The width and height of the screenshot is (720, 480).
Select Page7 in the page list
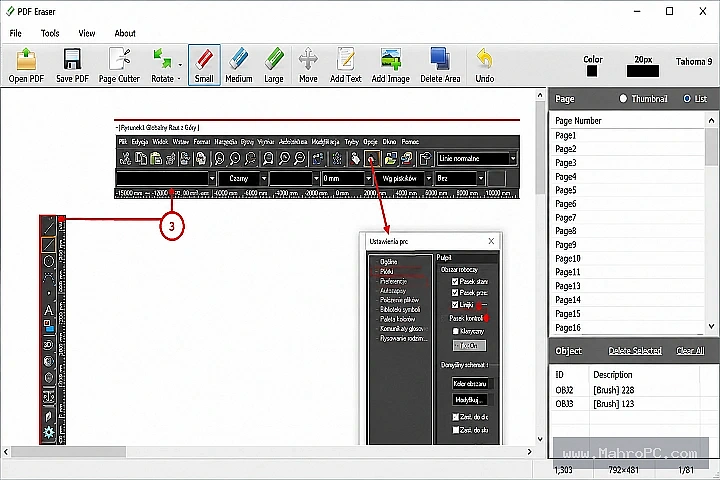(627, 217)
